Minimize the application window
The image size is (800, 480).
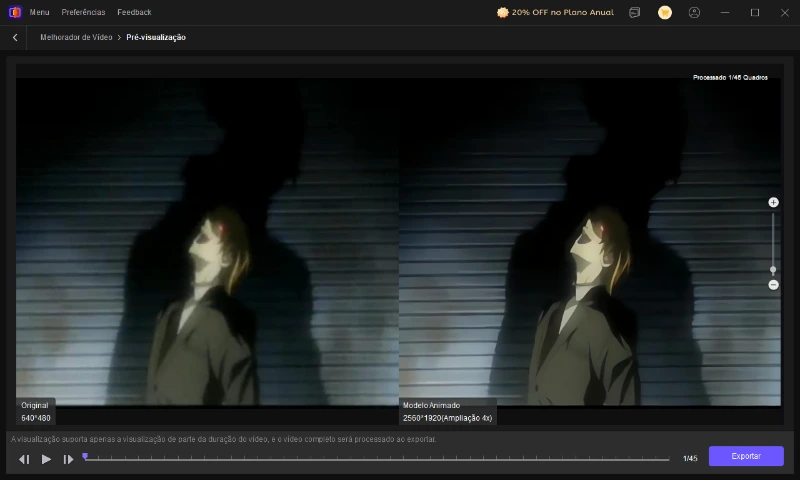pyautogui.click(x=725, y=12)
